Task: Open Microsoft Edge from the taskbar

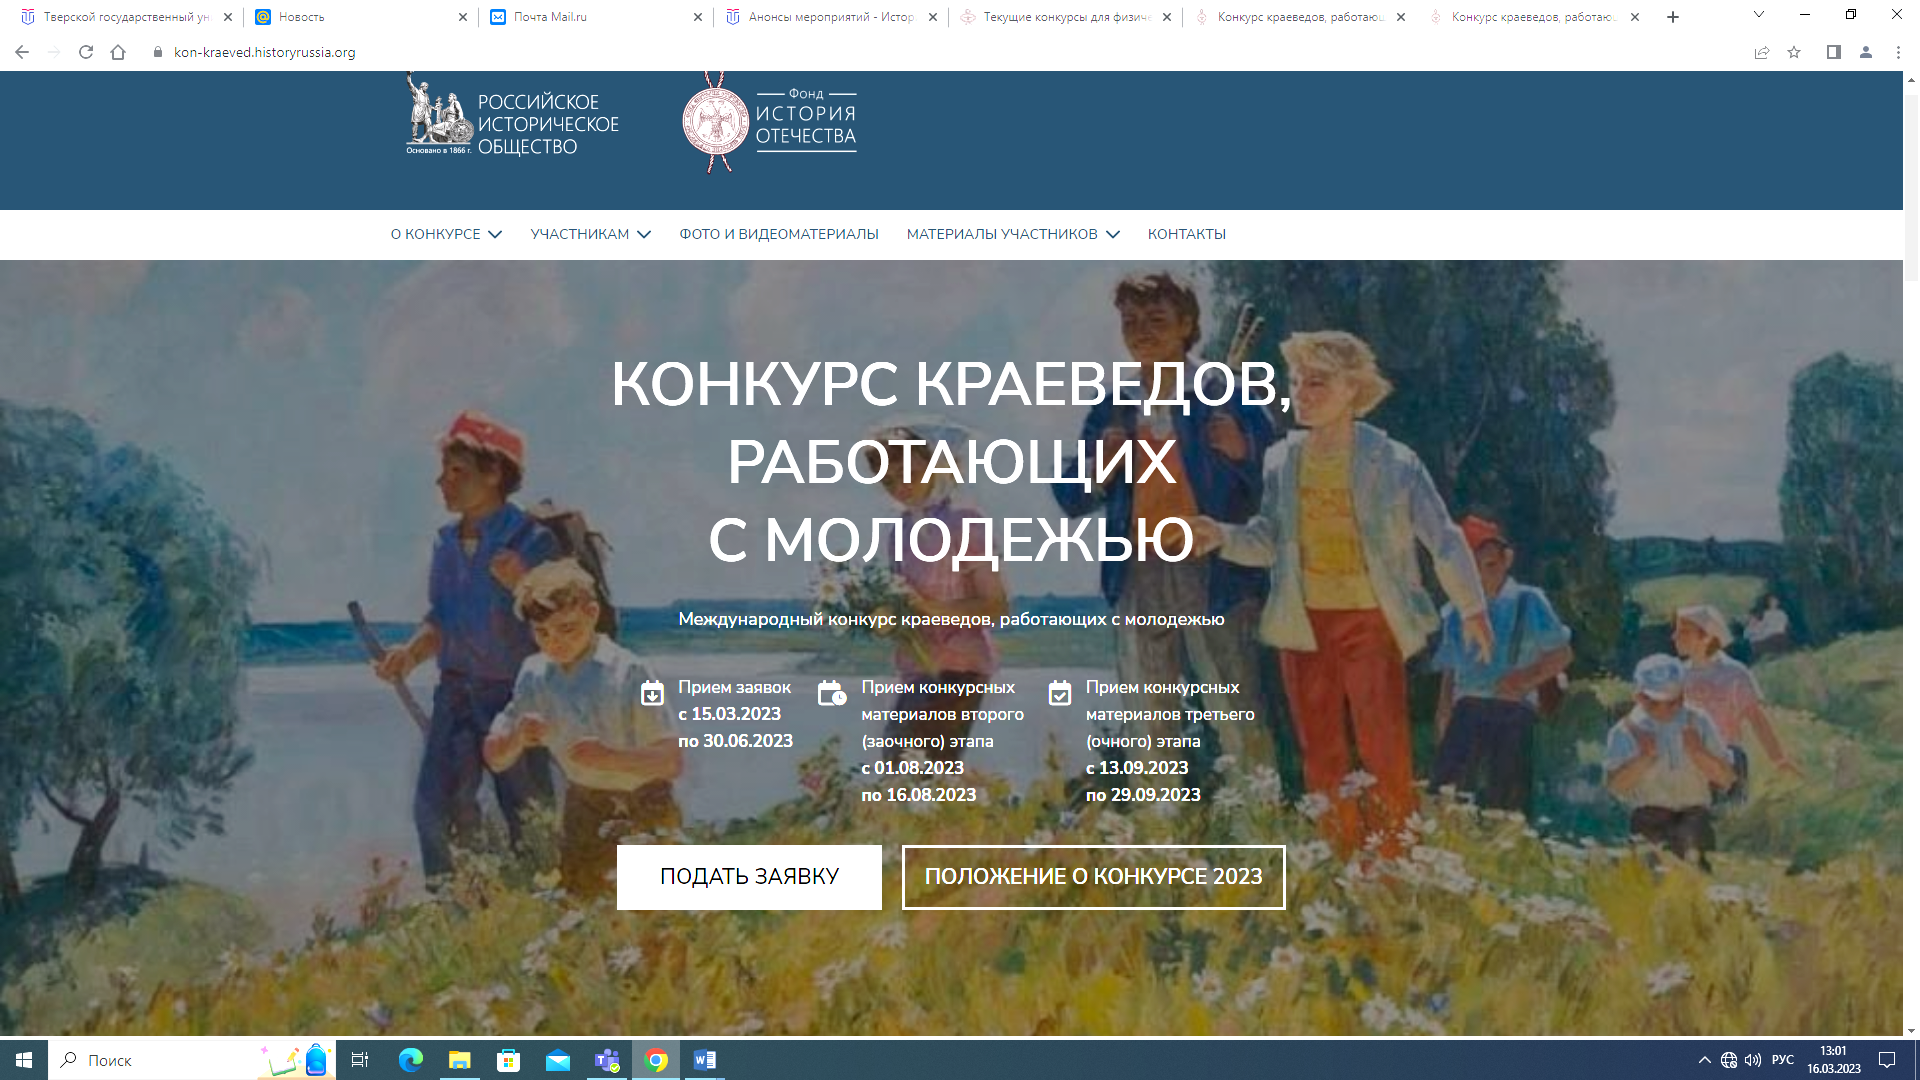Action: coord(410,1060)
